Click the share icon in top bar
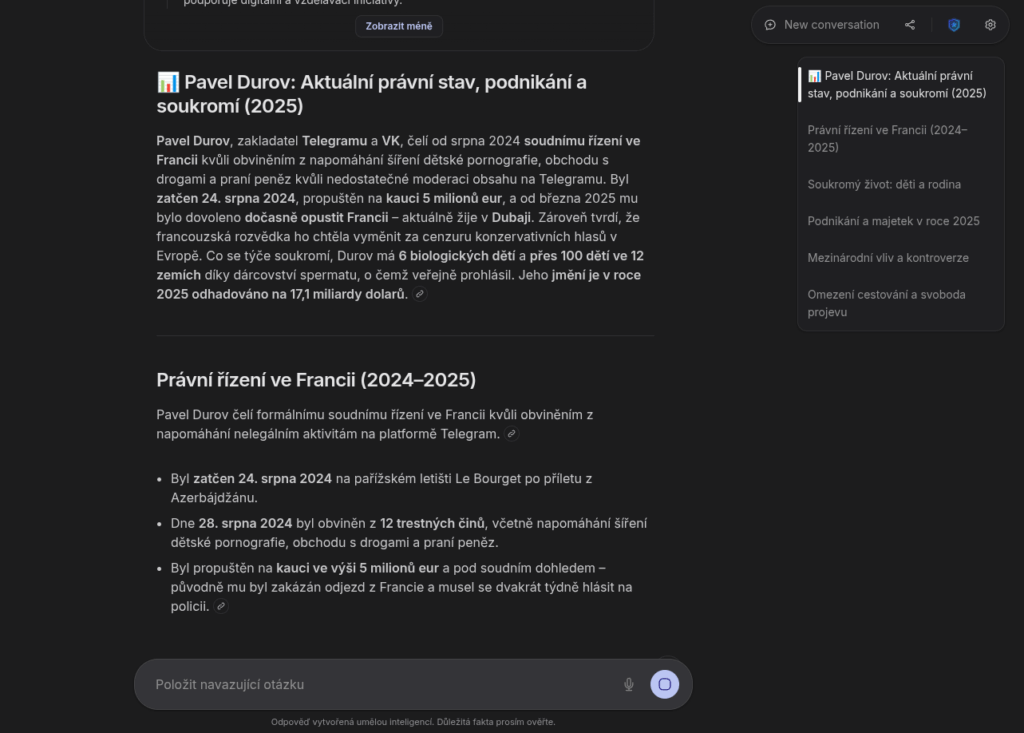Image resolution: width=1024 pixels, height=733 pixels. (x=910, y=25)
